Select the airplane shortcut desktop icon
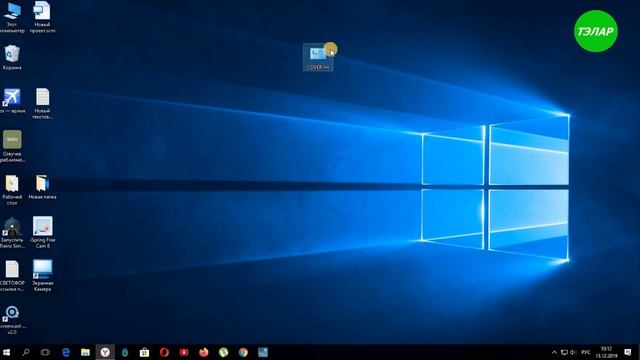 coord(12,101)
